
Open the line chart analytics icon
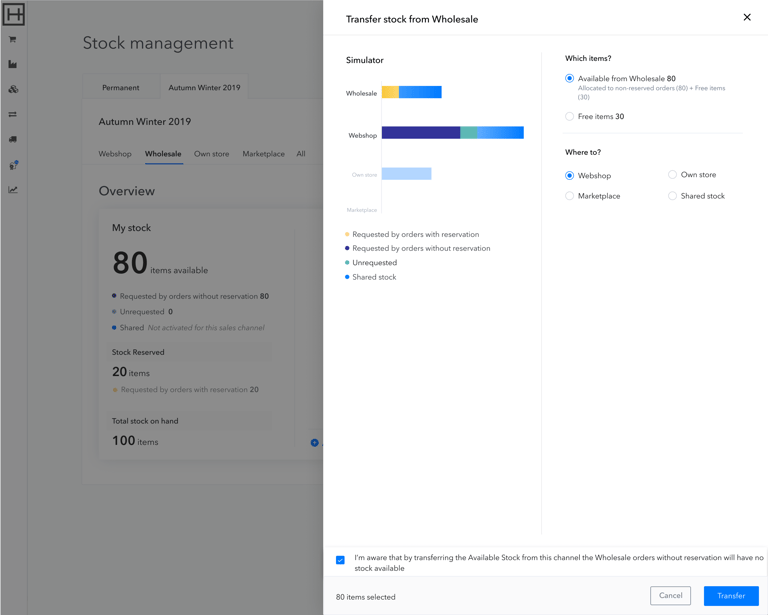pos(13,190)
